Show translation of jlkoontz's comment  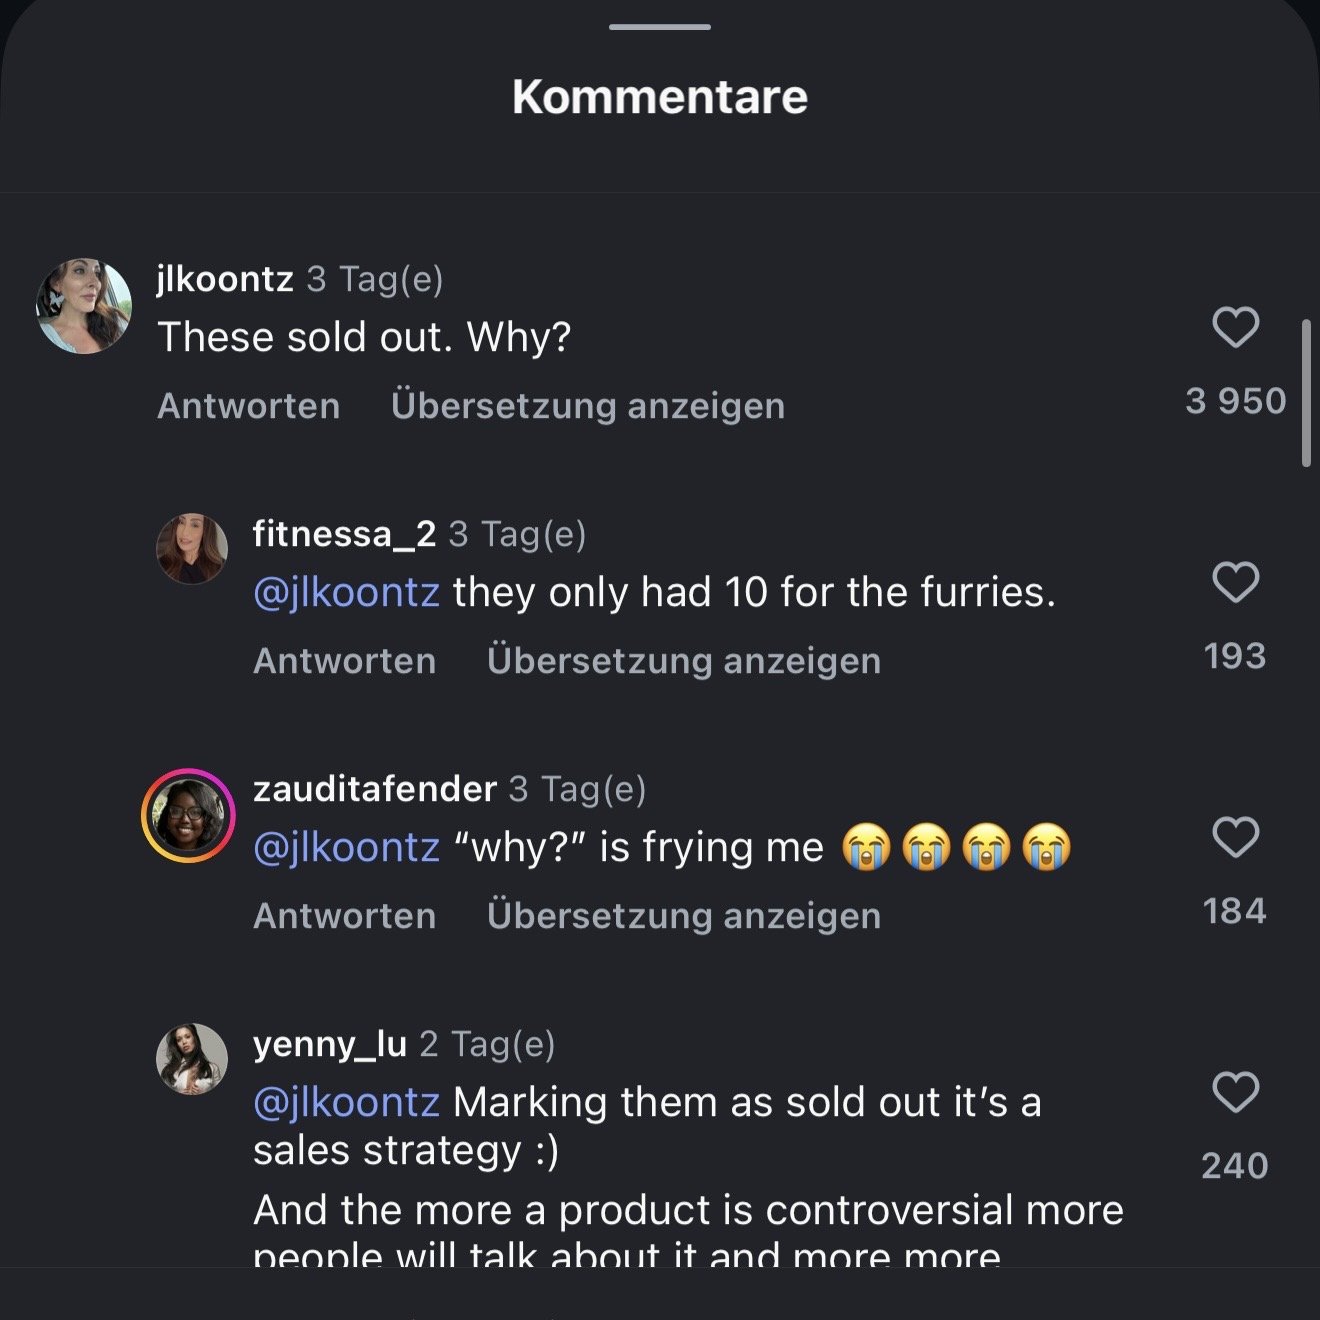tap(588, 406)
